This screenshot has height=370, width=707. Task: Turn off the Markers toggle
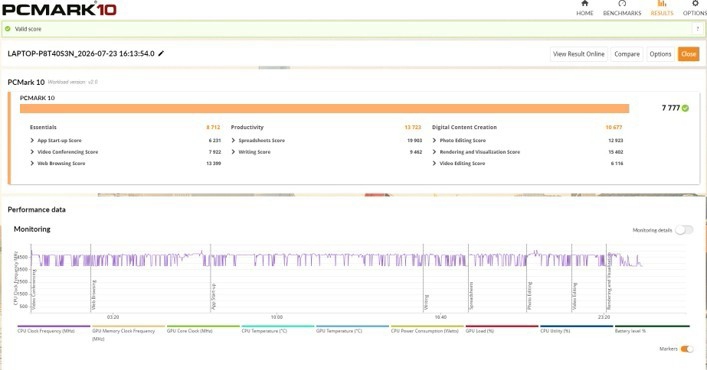point(687,349)
